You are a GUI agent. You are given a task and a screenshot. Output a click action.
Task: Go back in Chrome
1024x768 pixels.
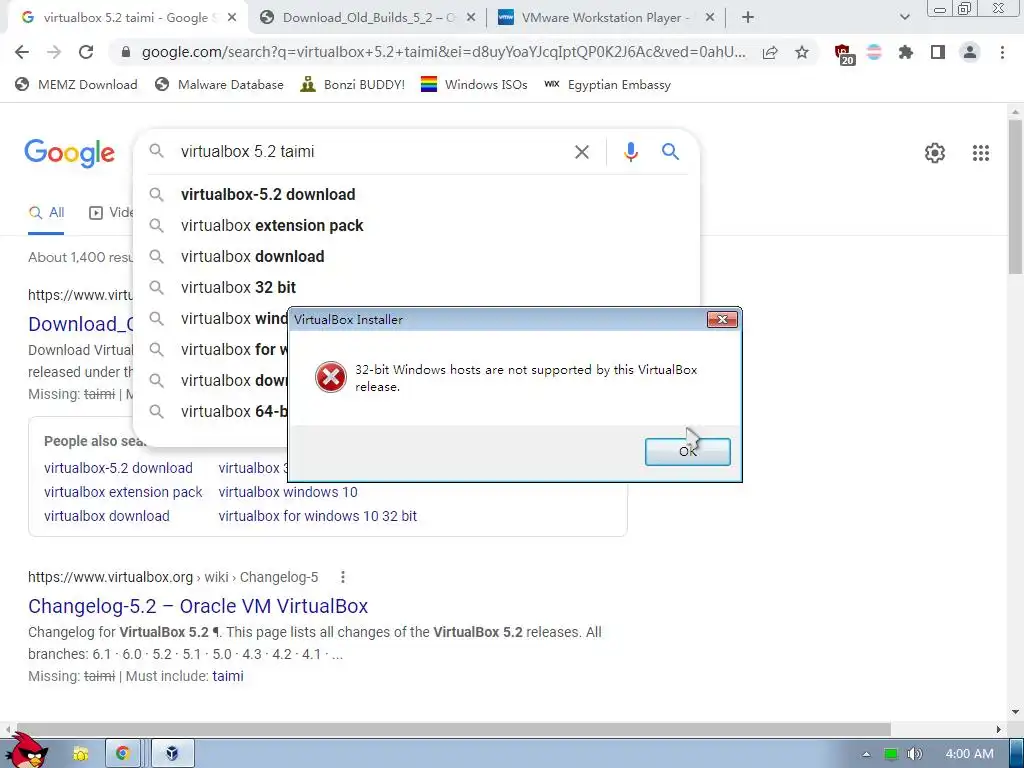pos(22,52)
